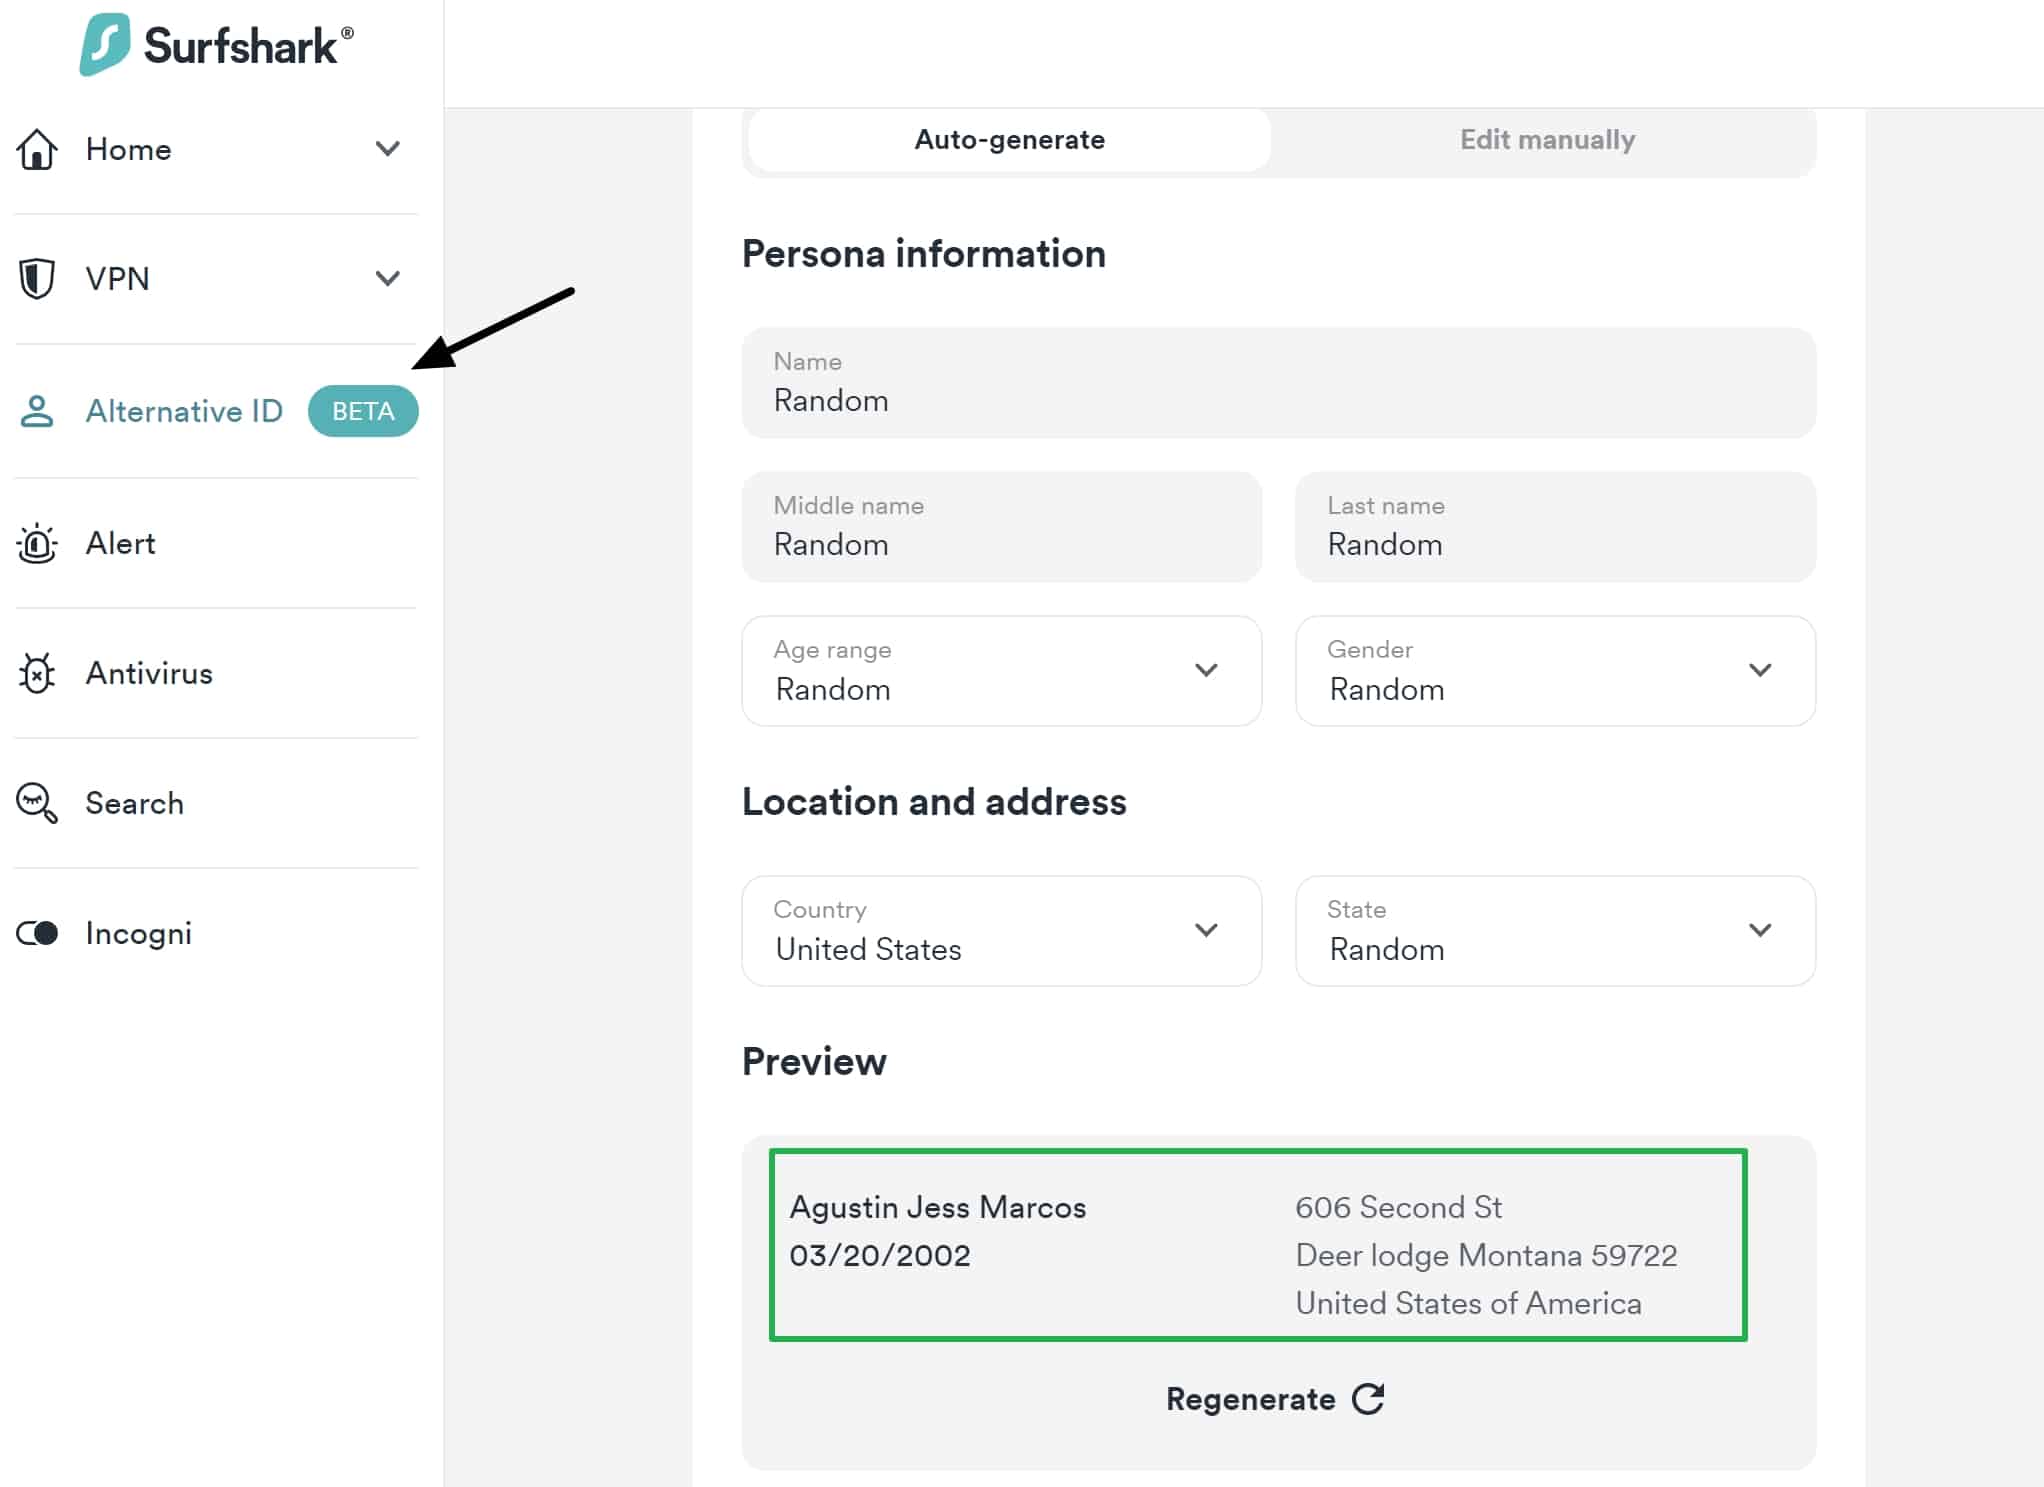Screen dimensions: 2044x1487
Task: Open Incogni from the sidebar
Action: 215,933
